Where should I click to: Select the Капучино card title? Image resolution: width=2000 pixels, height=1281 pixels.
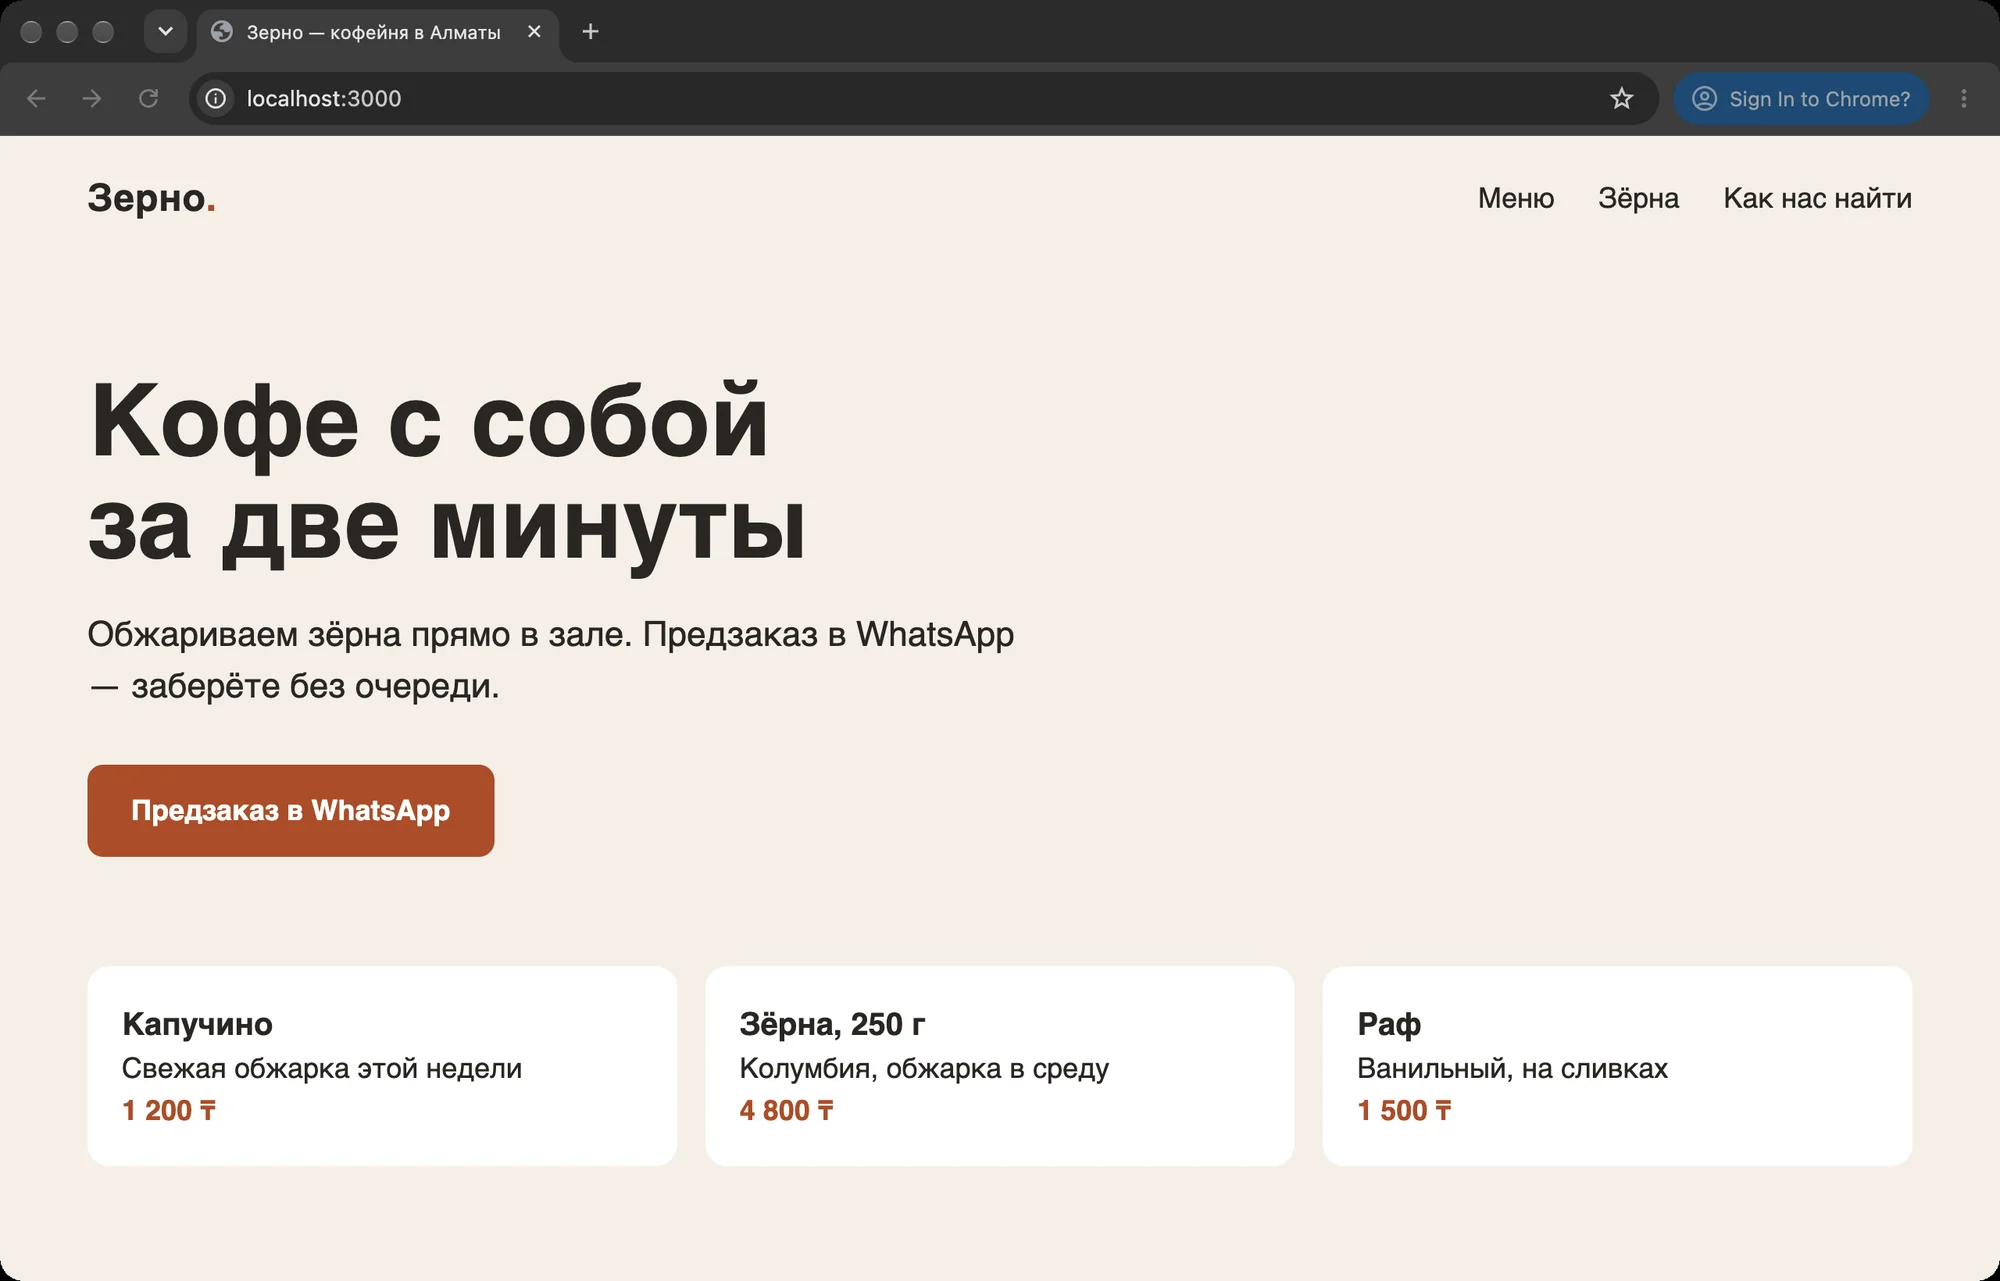197,1024
